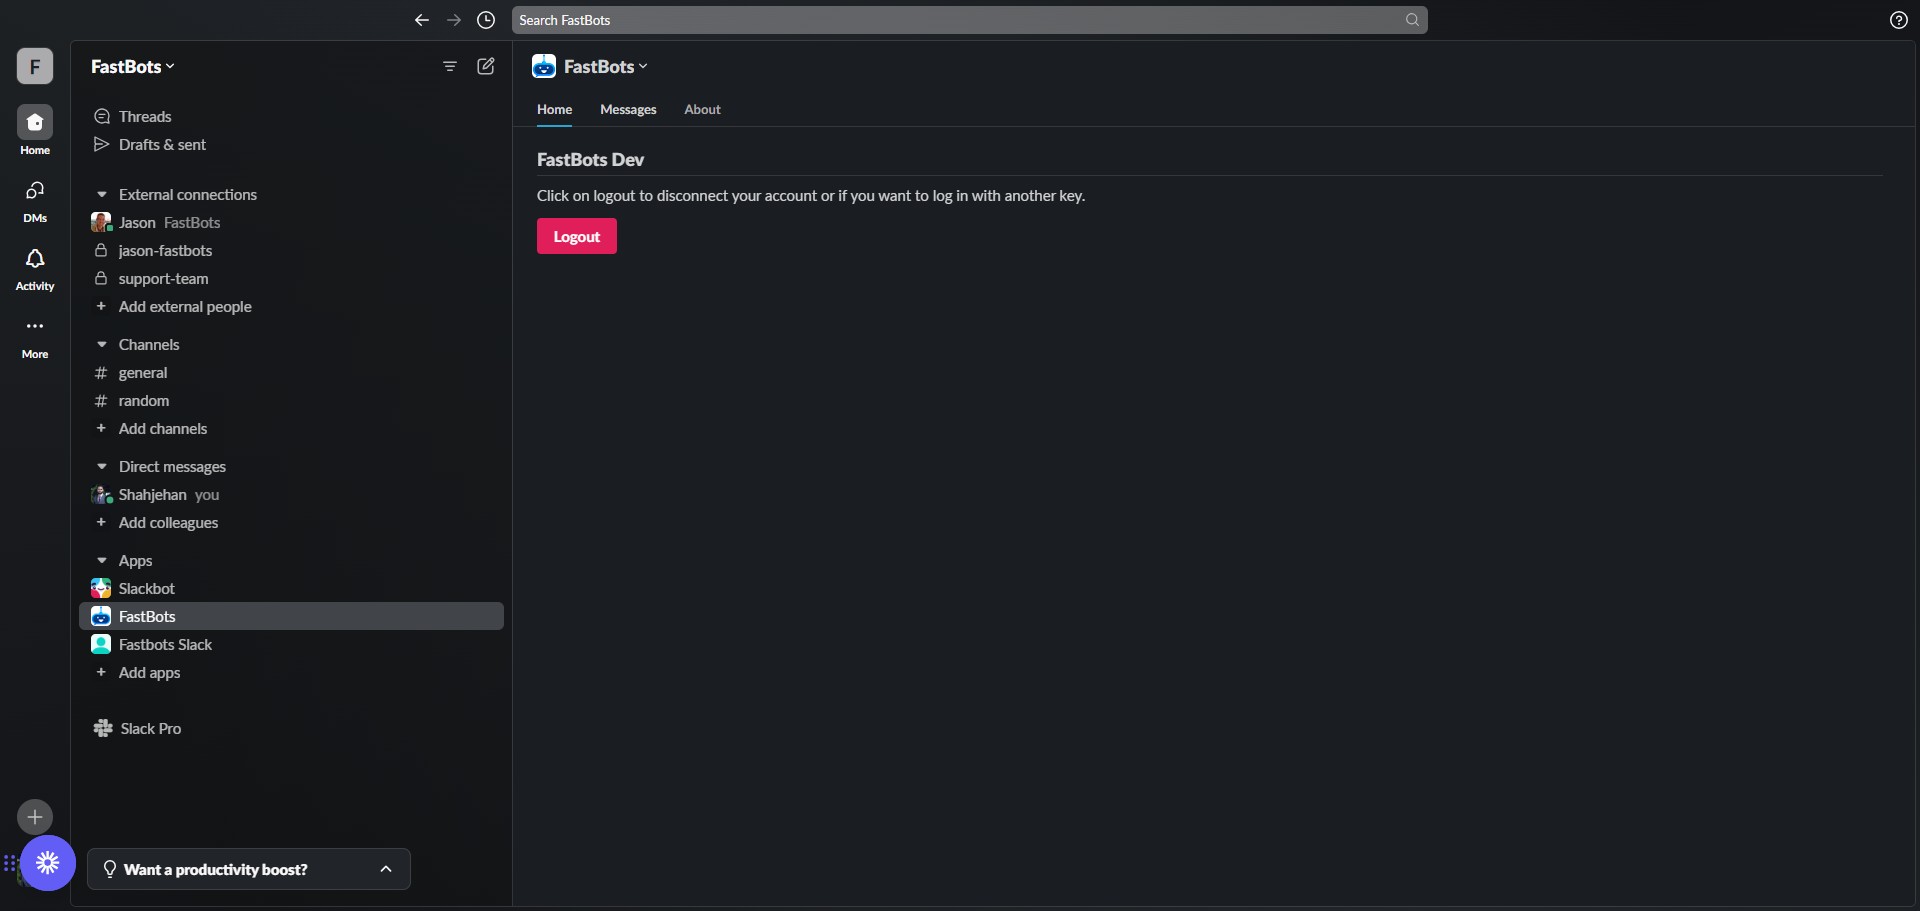Screen dimensions: 1920x911
Task: Collapse Apps section
Action: click(x=101, y=560)
